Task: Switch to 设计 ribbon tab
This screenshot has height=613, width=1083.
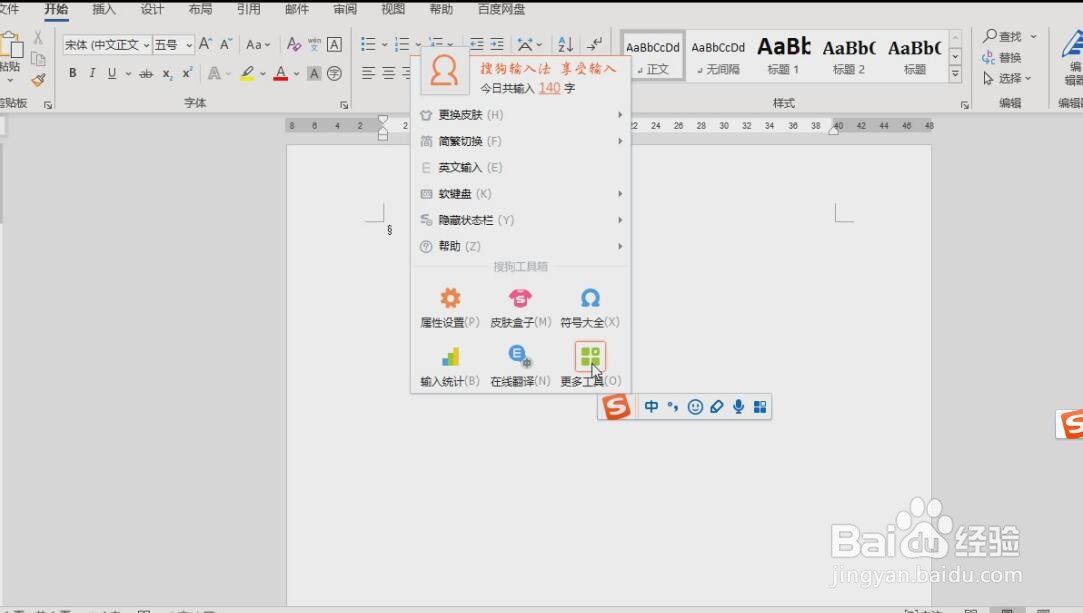Action: tap(152, 9)
